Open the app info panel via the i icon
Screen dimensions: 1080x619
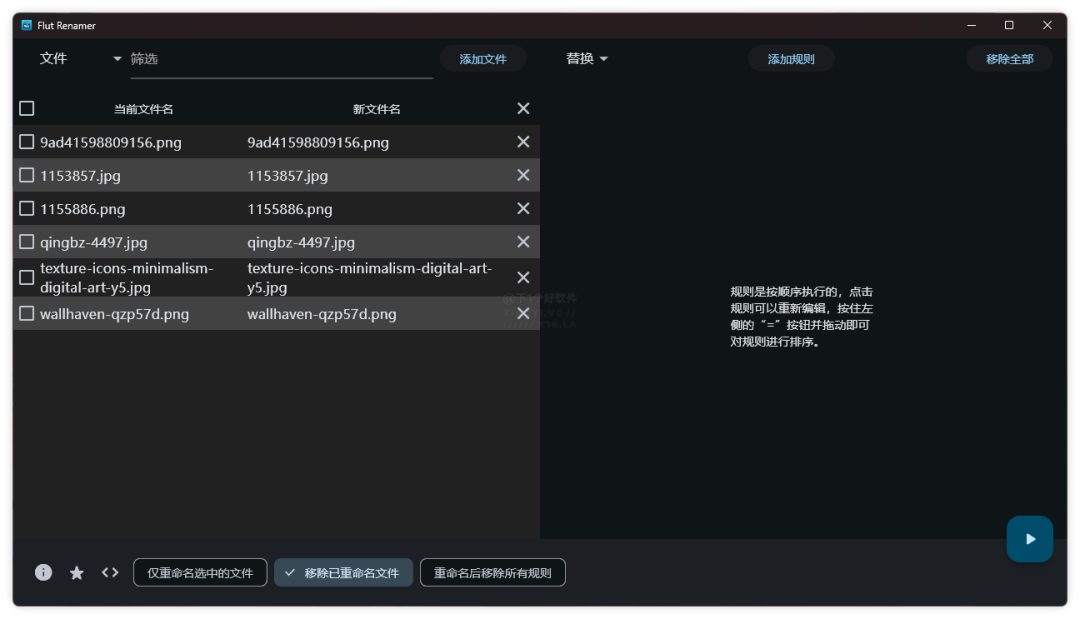42,572
